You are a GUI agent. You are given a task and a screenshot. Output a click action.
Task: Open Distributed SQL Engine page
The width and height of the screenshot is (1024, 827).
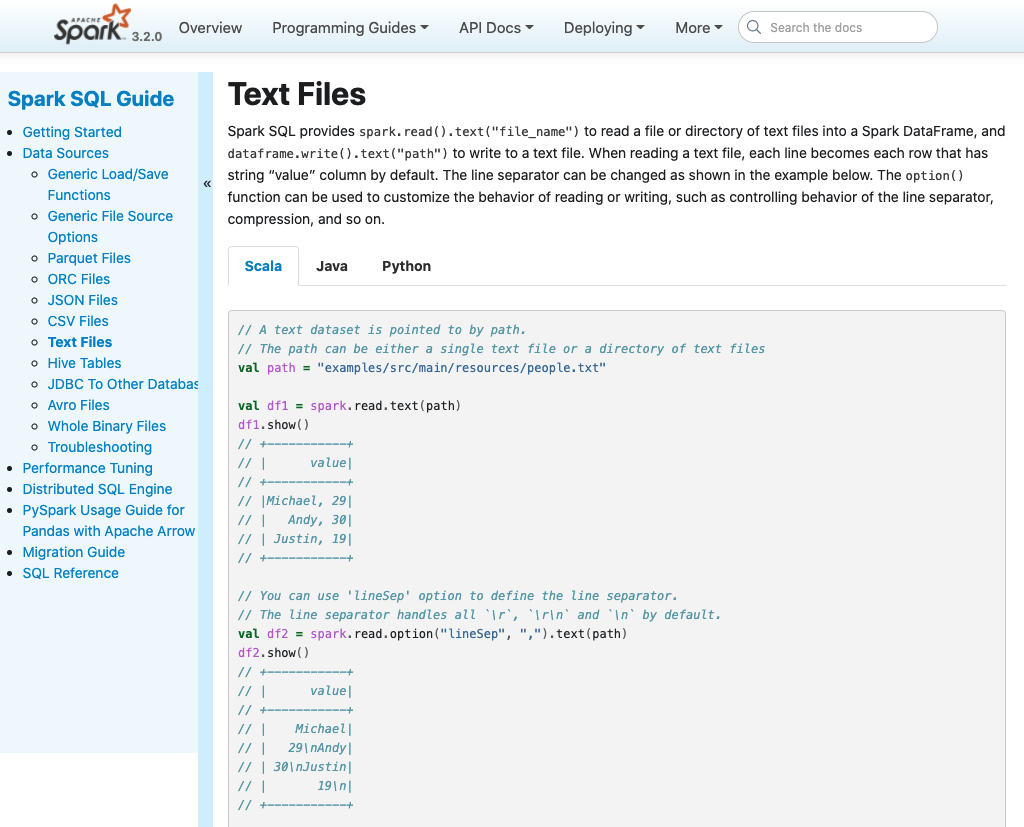(x=97, y=489)
